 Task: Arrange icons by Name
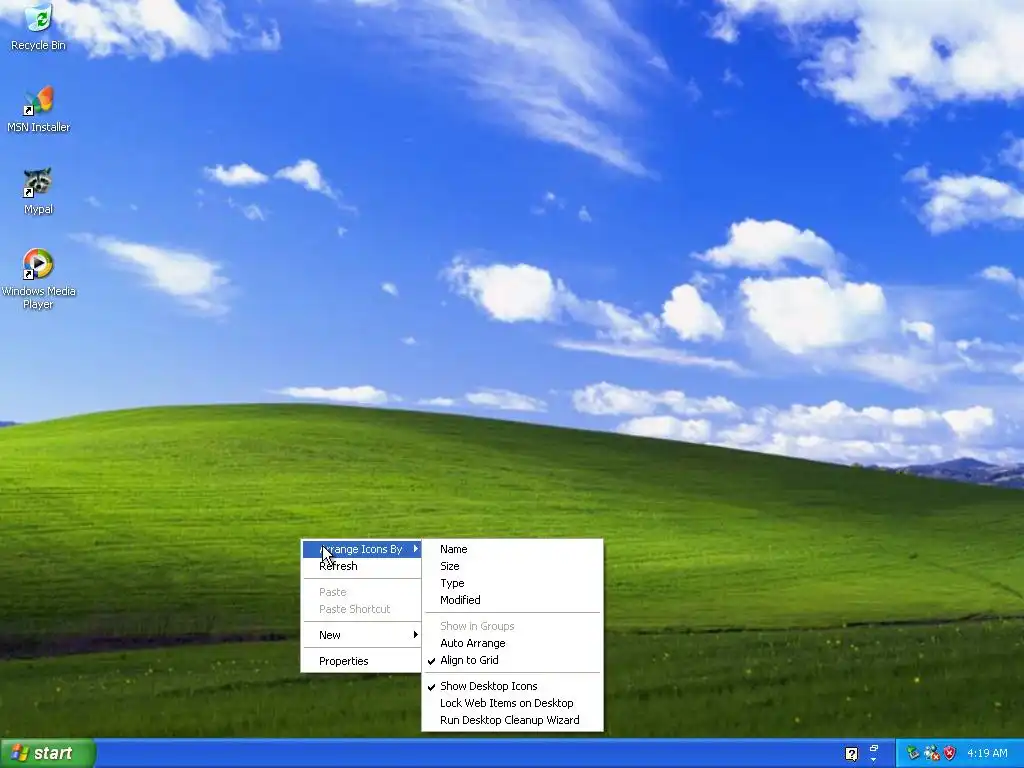click(513, 549)
